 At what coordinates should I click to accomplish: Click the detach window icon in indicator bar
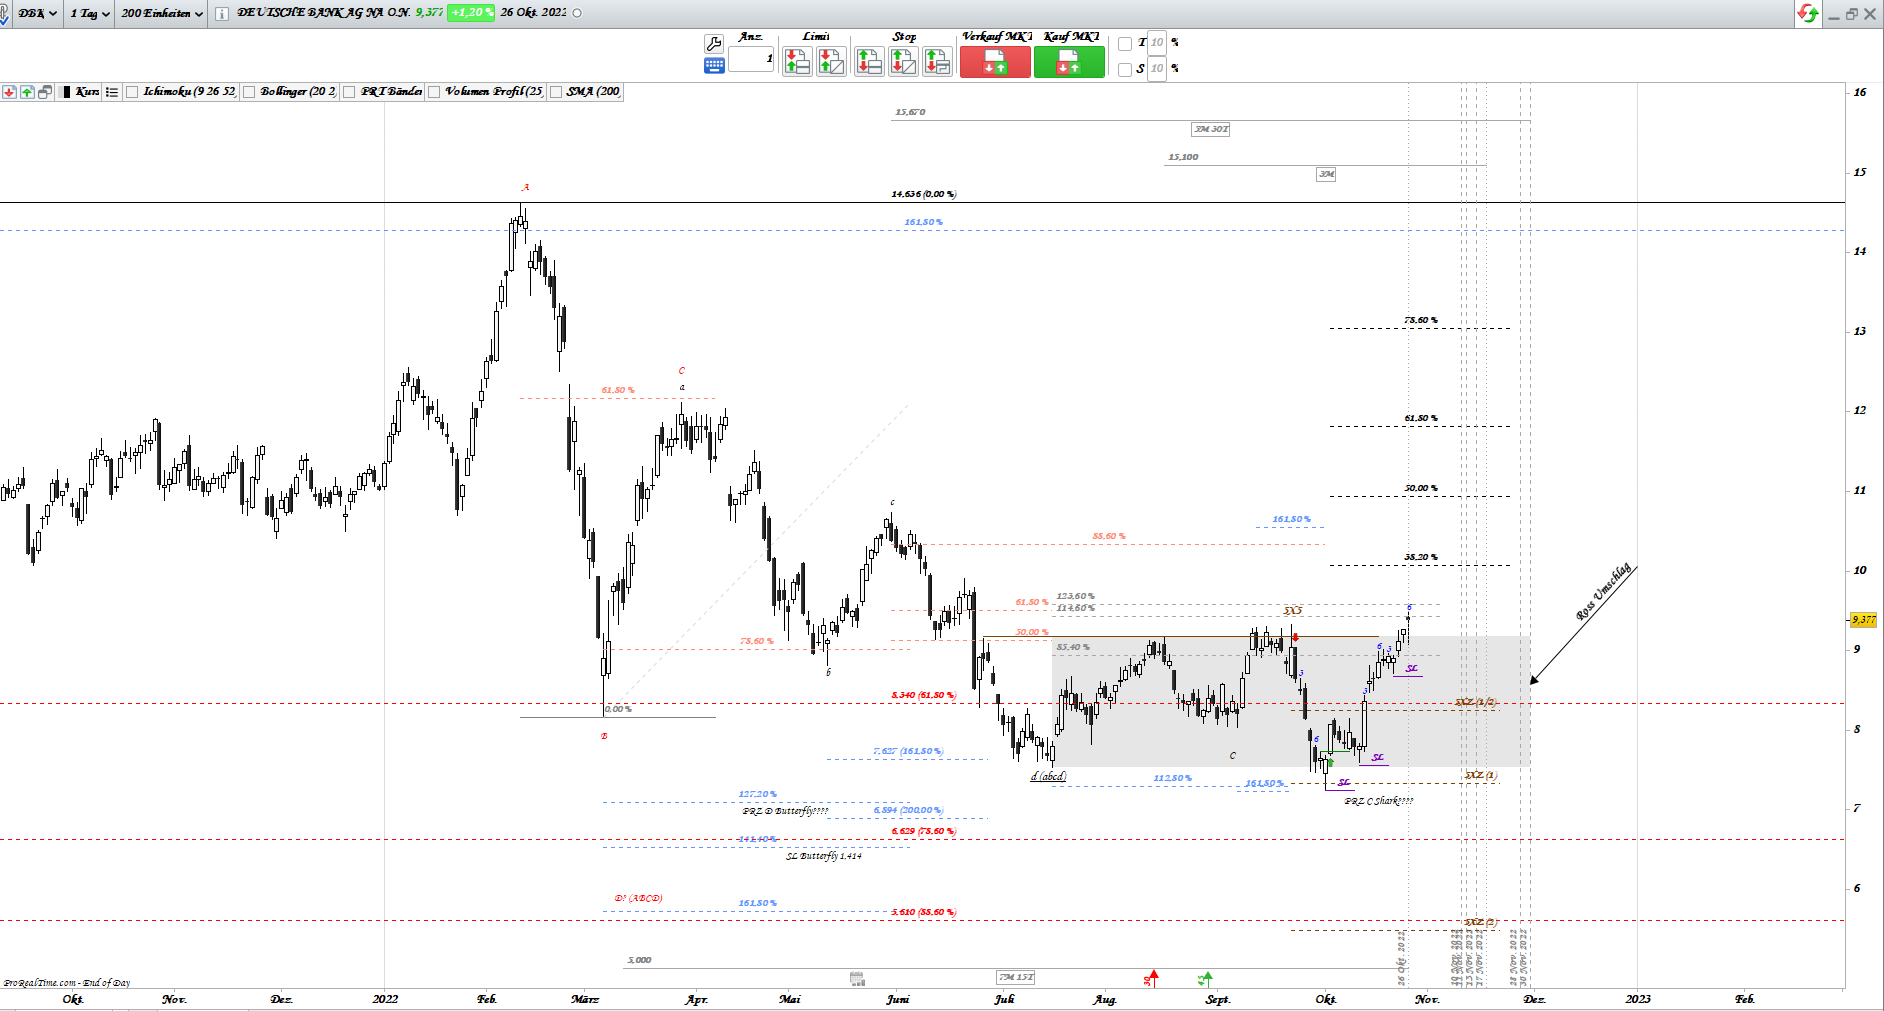[45, 92]
